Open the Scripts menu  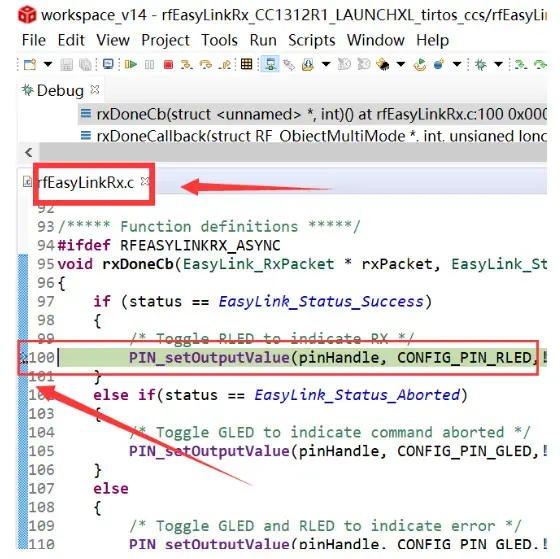(312, 40)
